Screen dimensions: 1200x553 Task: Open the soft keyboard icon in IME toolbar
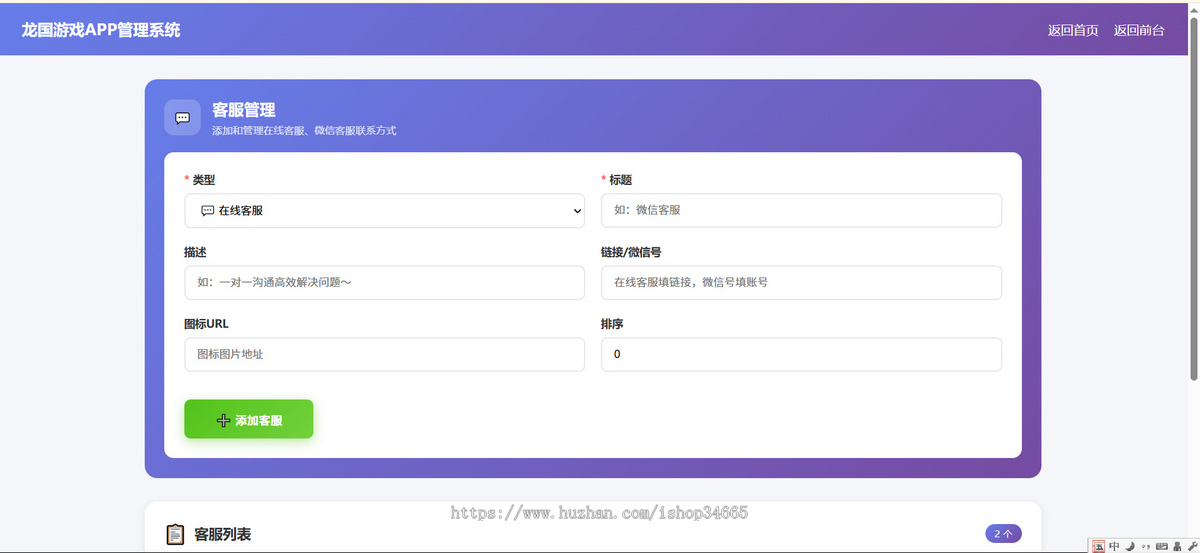(1161, 546)
